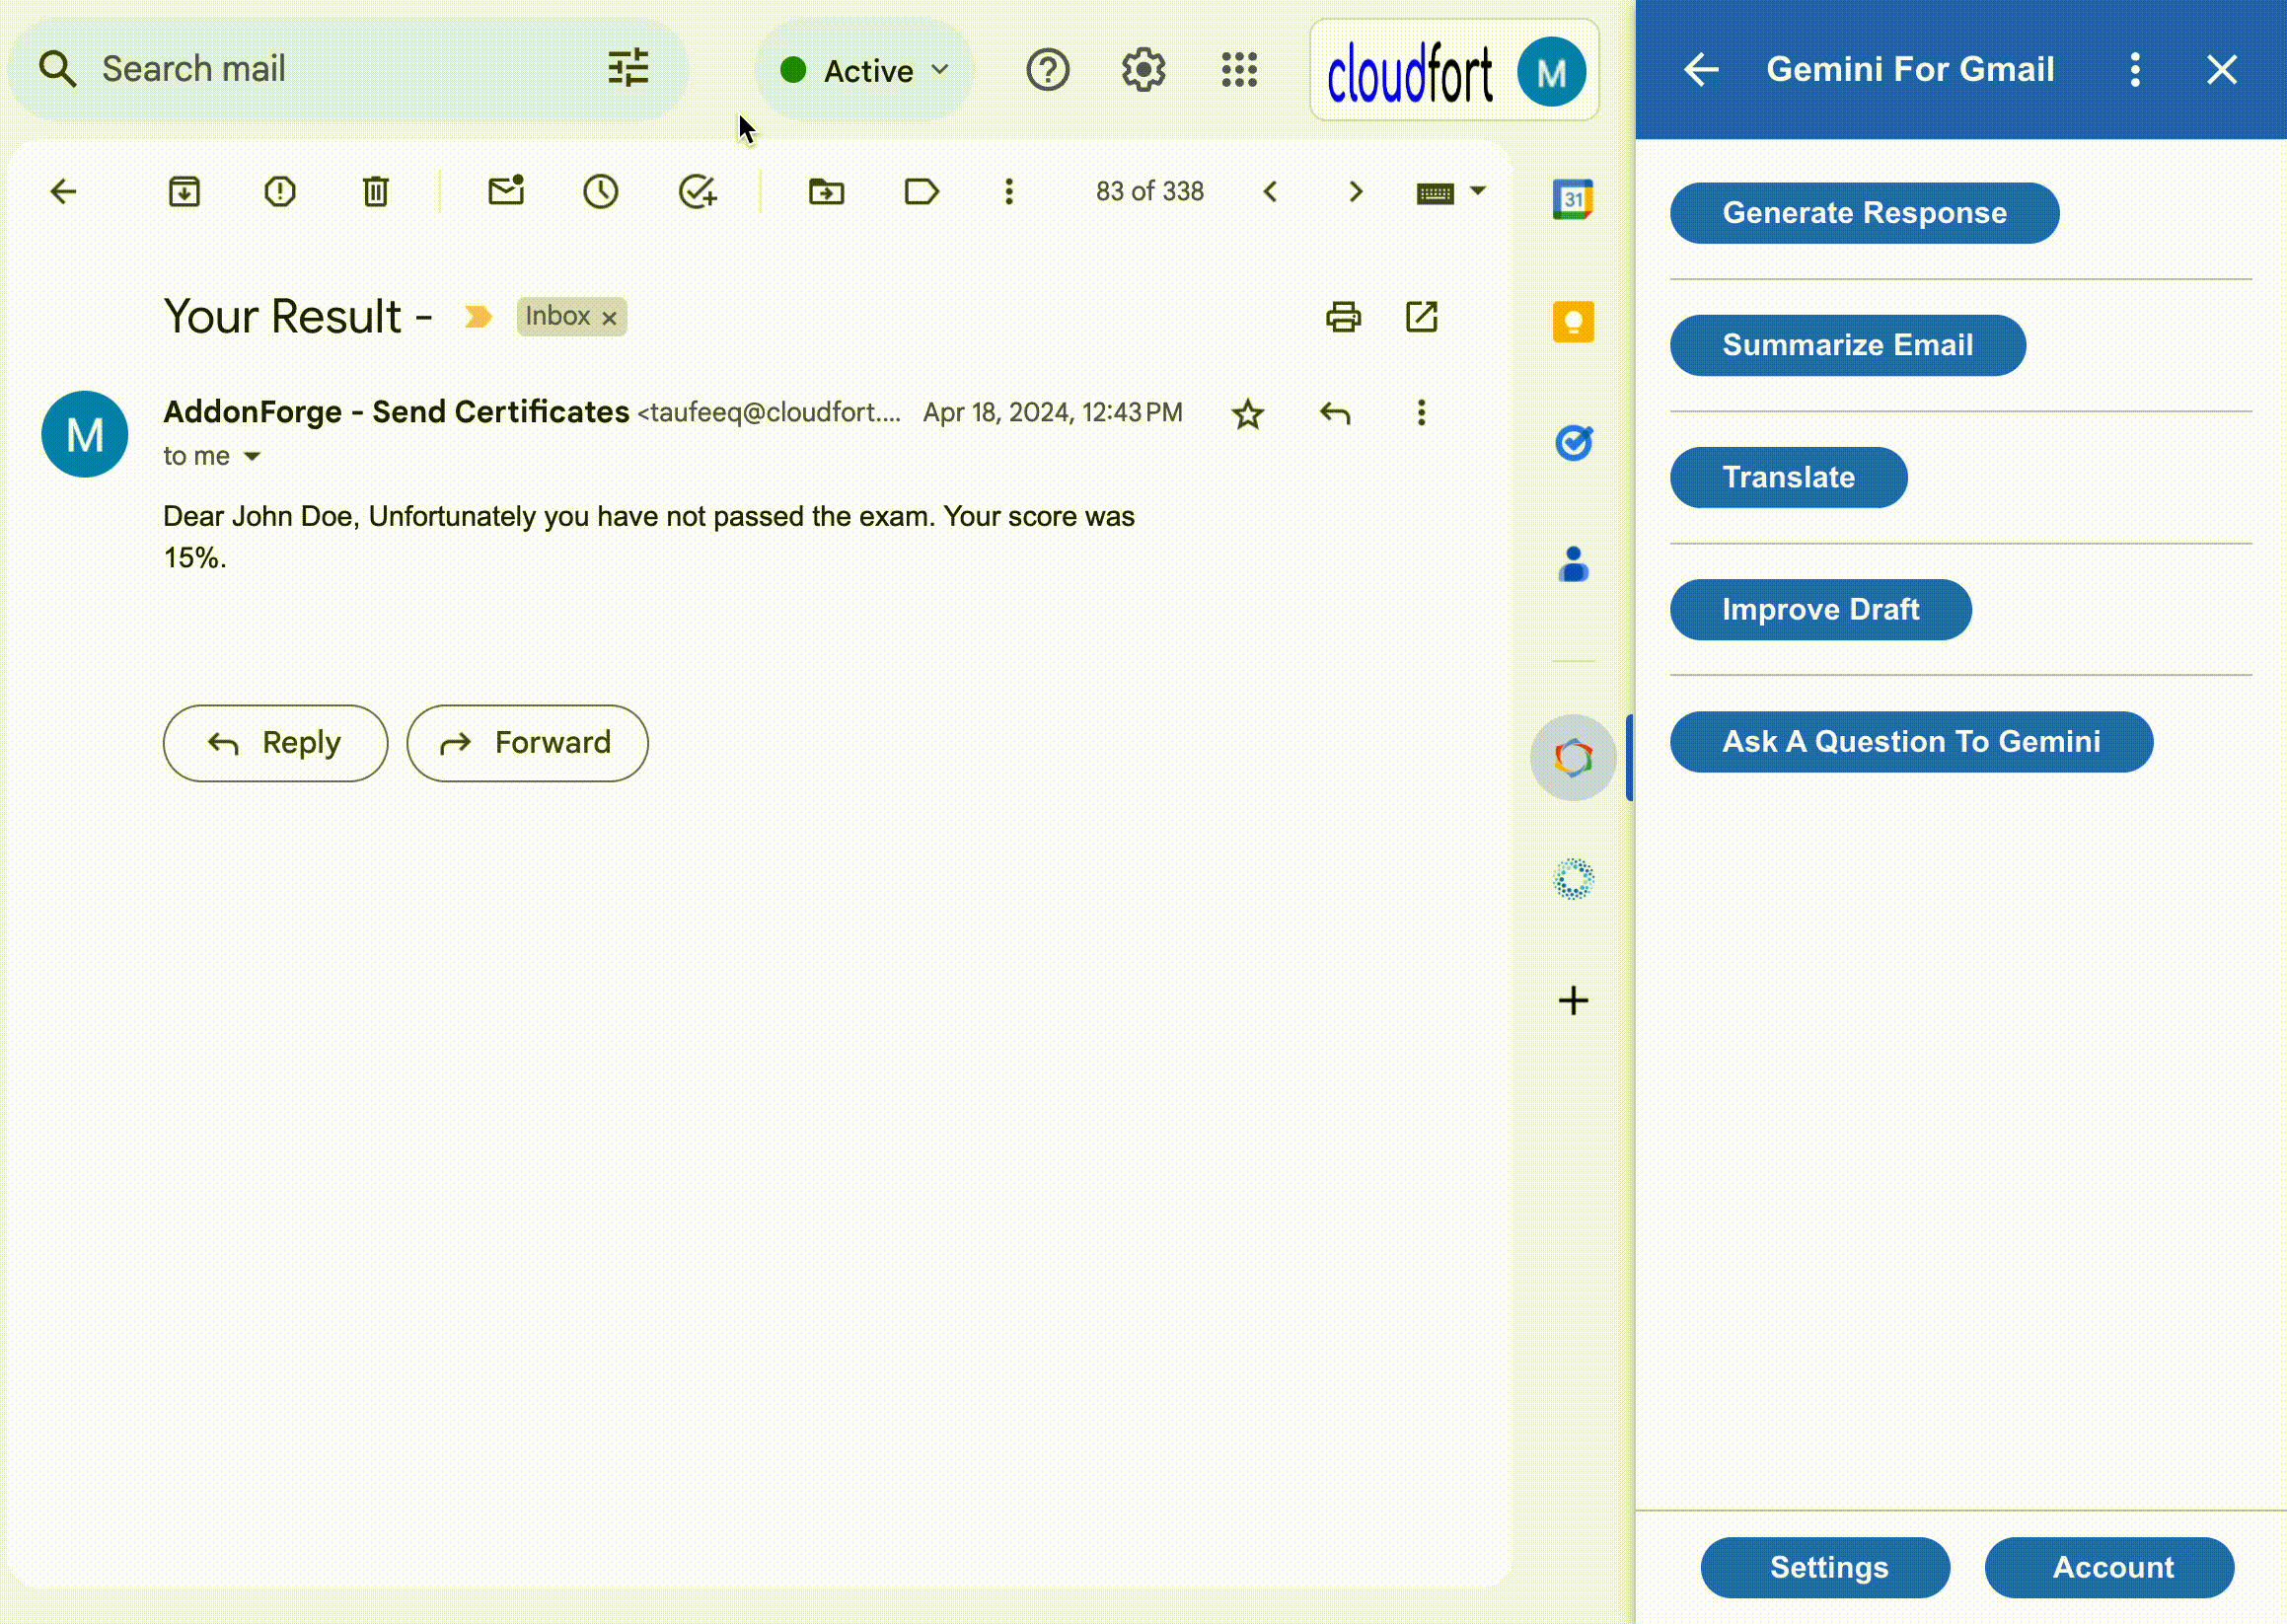Image resolution: width=2287 pixels, height=1624 pixels.
Task: Open Gmail Settings gear
Action: pos(1143,70)
